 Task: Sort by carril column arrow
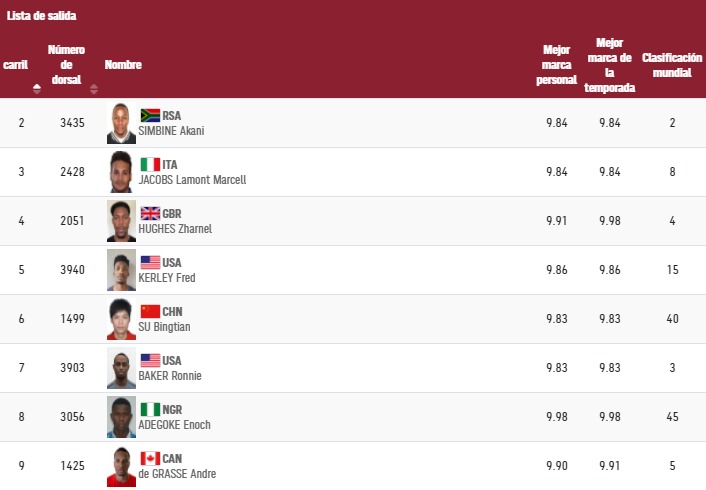click(x=37, y=89)
